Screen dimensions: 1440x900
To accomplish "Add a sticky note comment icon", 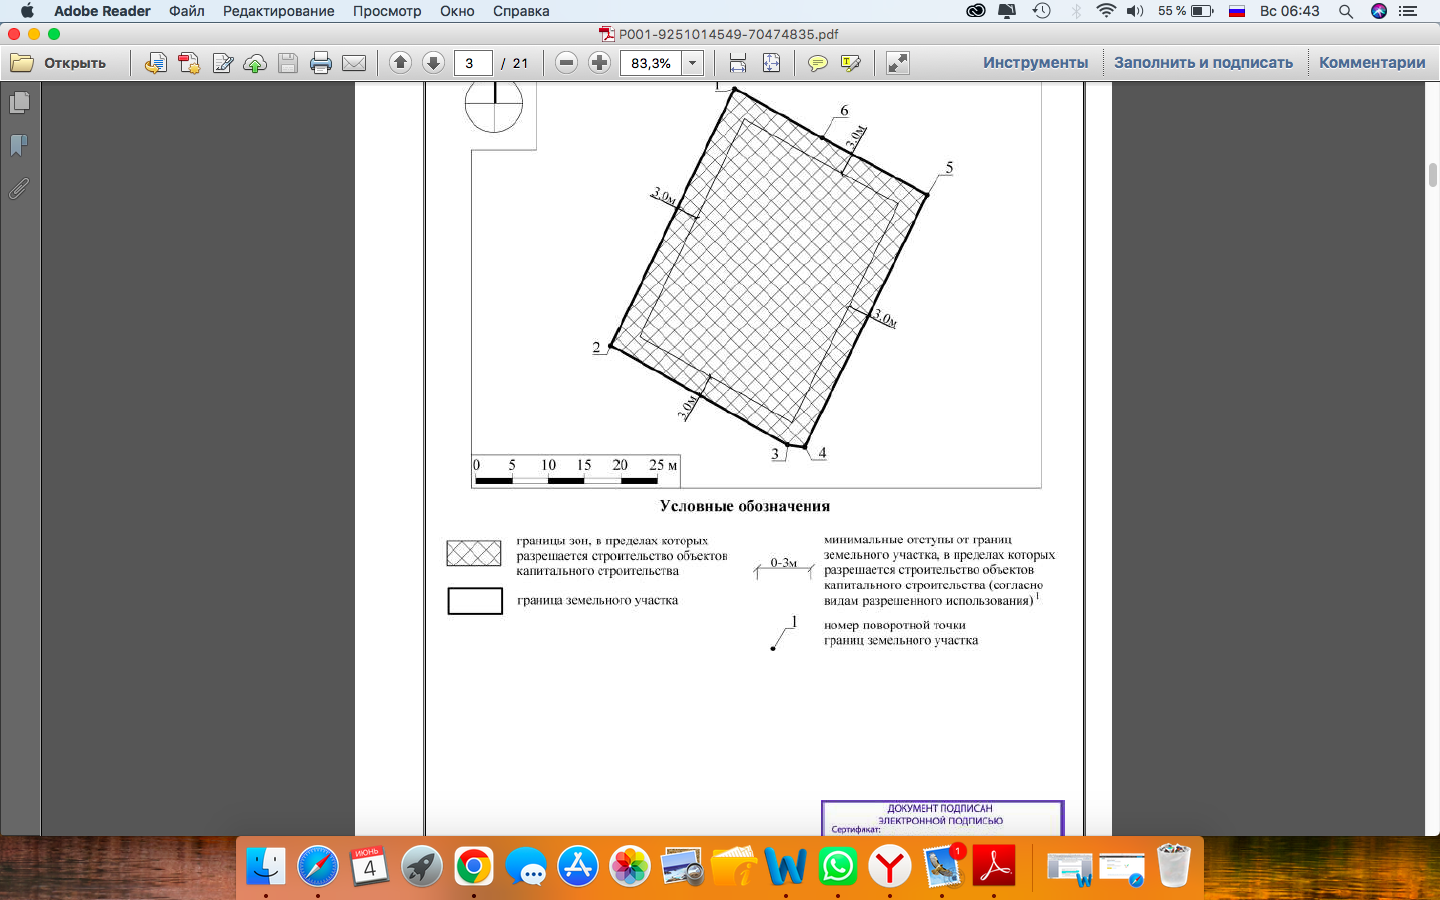I will click(818, 63).
